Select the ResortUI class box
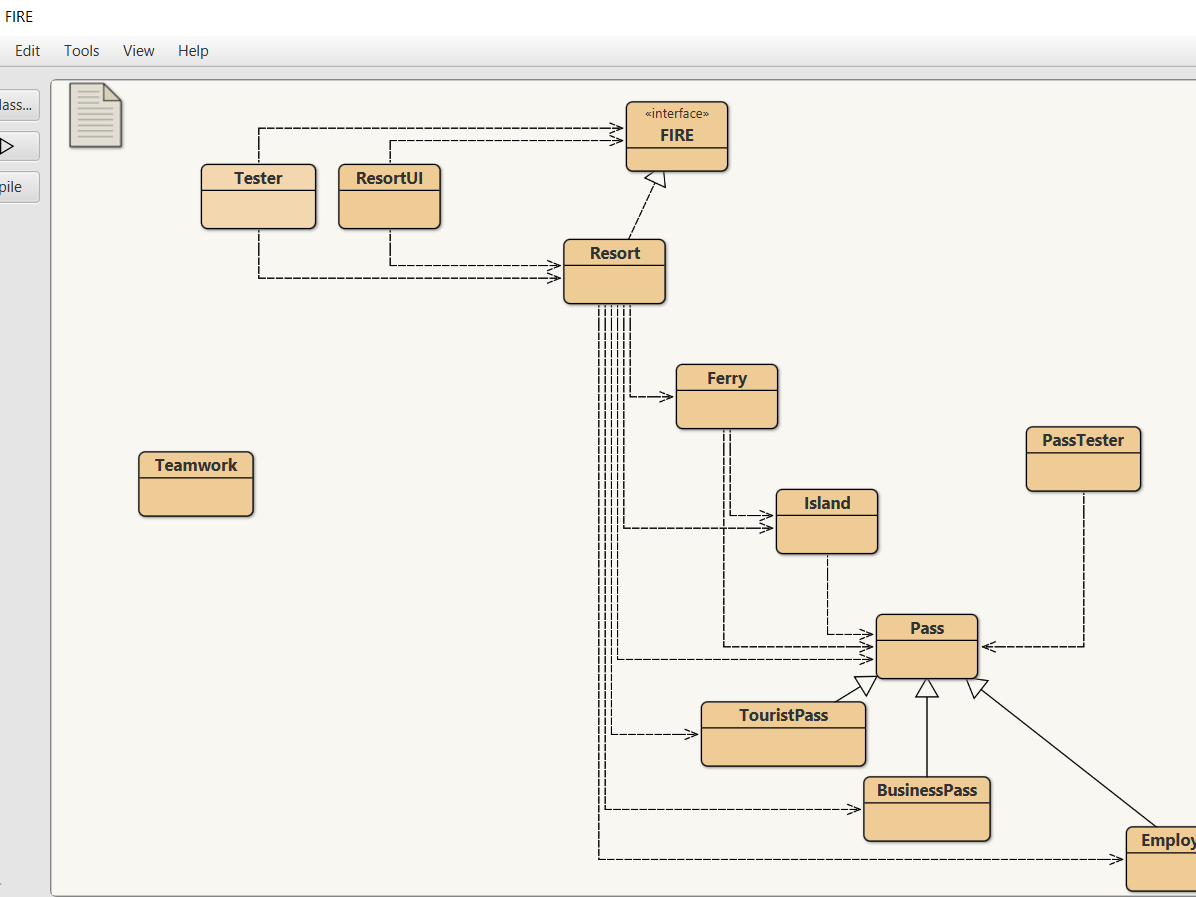This screenshot has height=897, width=1196. click(389, 196)
